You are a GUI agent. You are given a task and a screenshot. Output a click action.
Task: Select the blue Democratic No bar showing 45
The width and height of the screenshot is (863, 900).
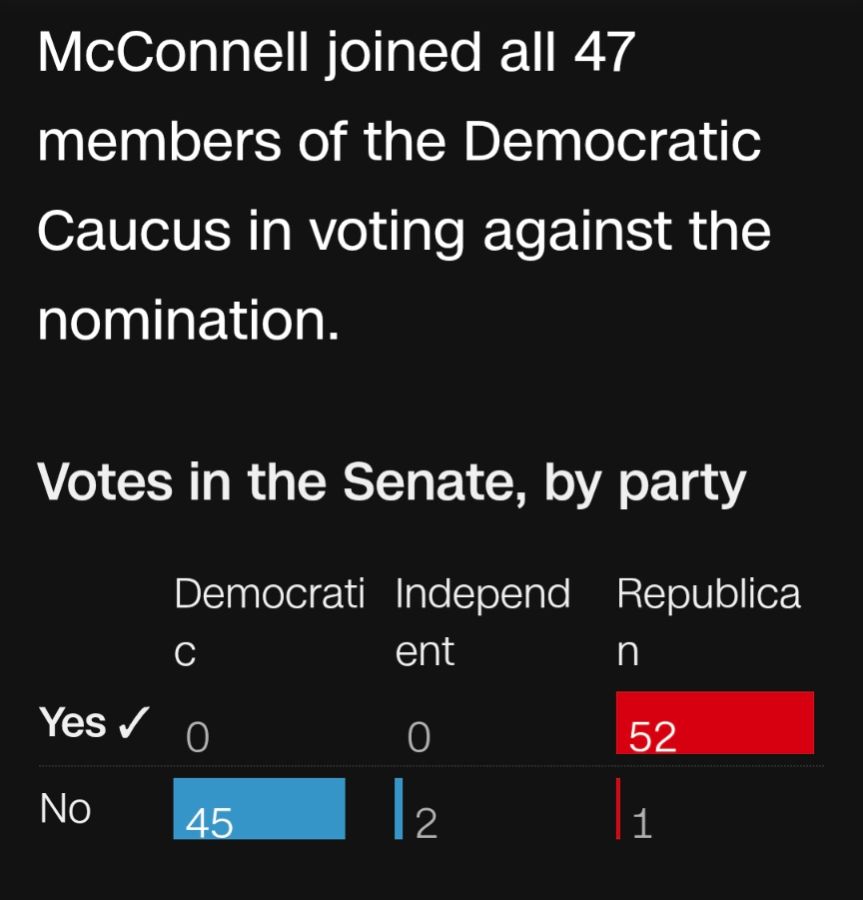coord(259,809)
